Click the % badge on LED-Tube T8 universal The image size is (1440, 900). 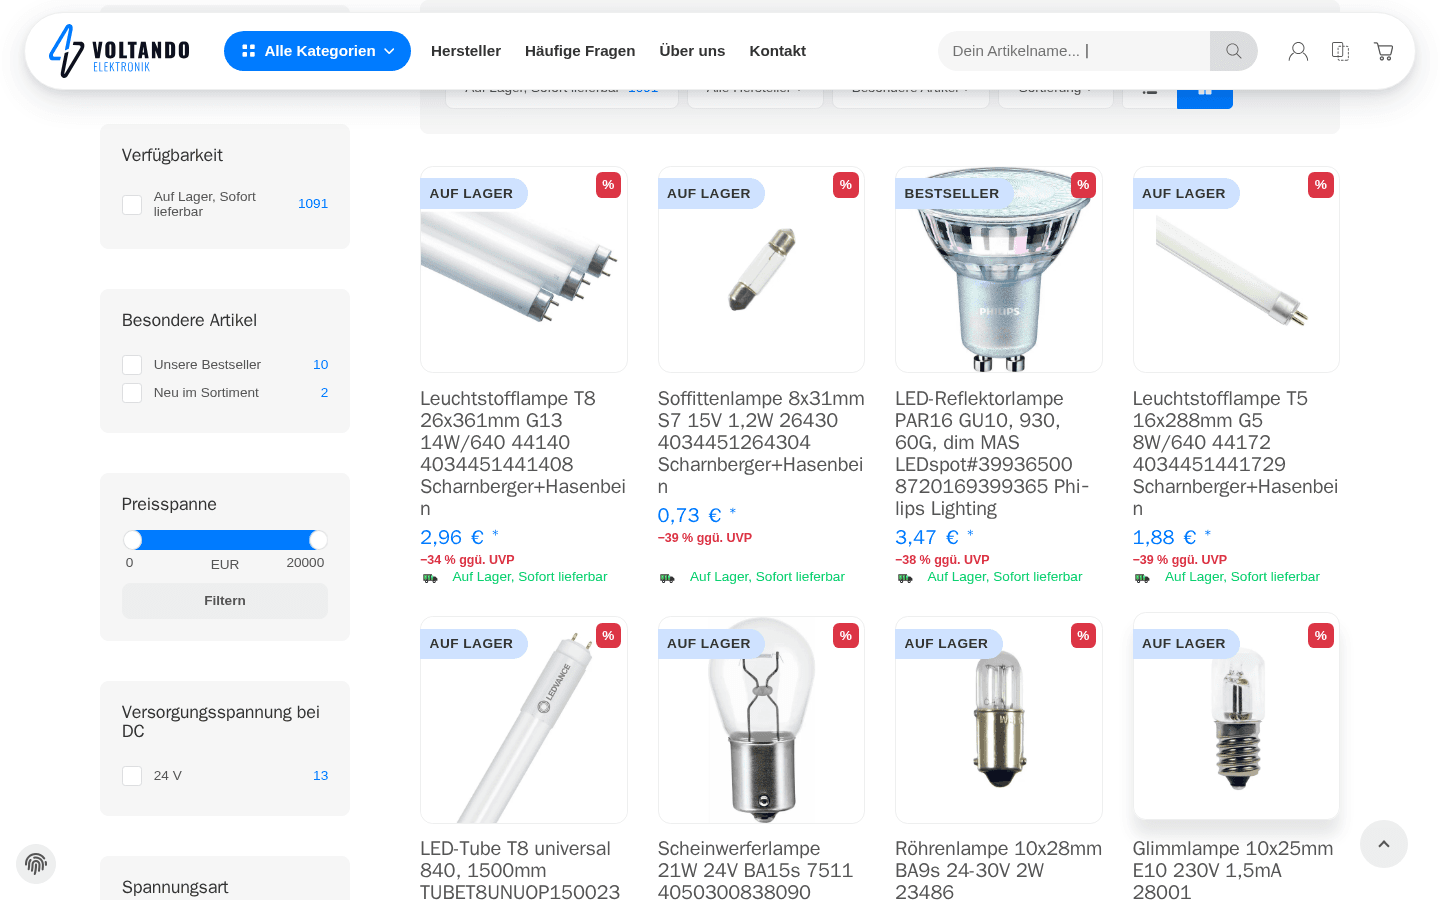click(608, 636)
